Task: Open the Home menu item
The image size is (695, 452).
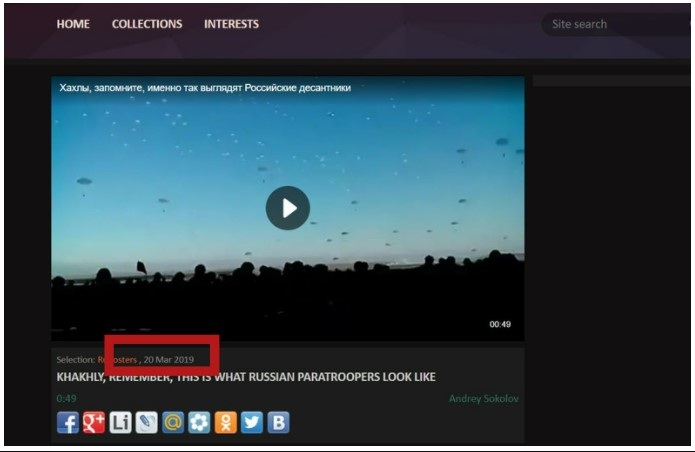Action: coord(73,24)
